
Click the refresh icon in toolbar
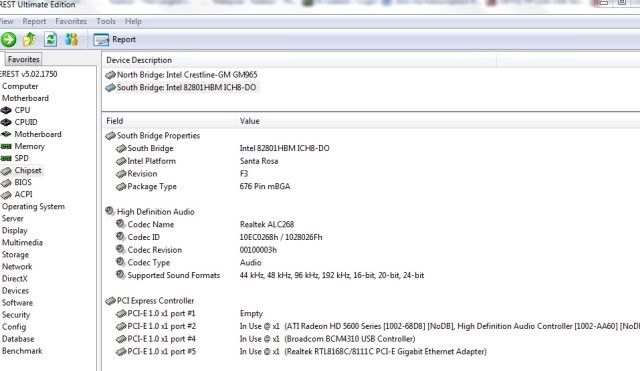coord(51,40)
